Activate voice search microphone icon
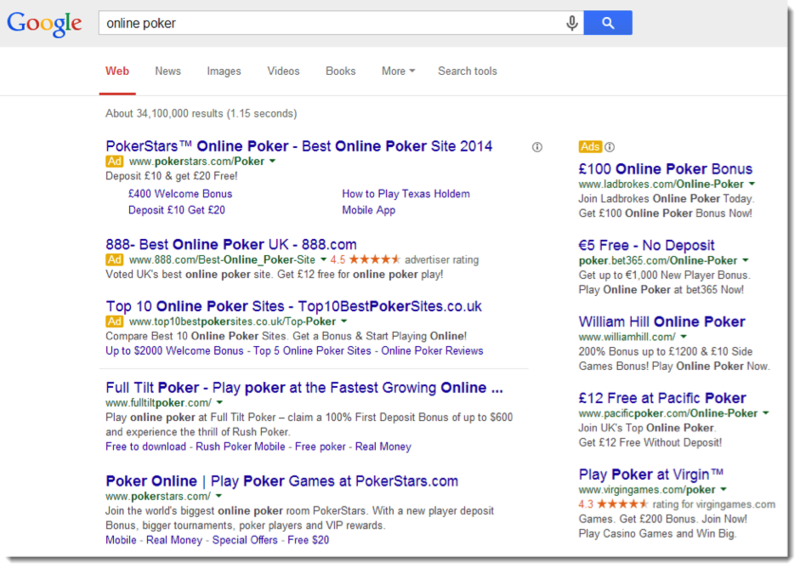This screenshot has width=800, height=569. (x=572, y=23)
